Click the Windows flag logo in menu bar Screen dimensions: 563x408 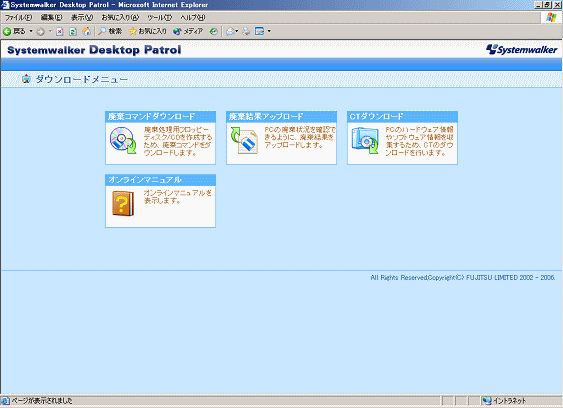pos(551,17)
